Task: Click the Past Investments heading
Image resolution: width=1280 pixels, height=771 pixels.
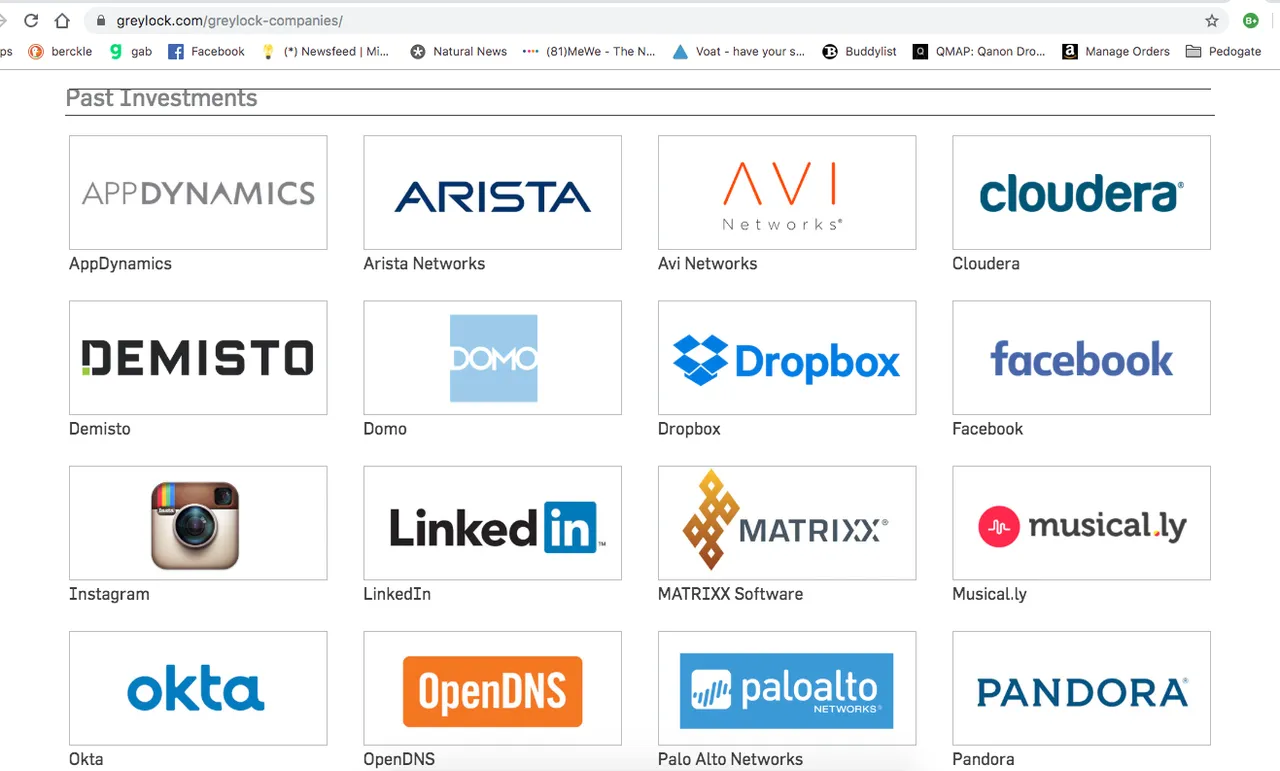Action: (161, 98)
